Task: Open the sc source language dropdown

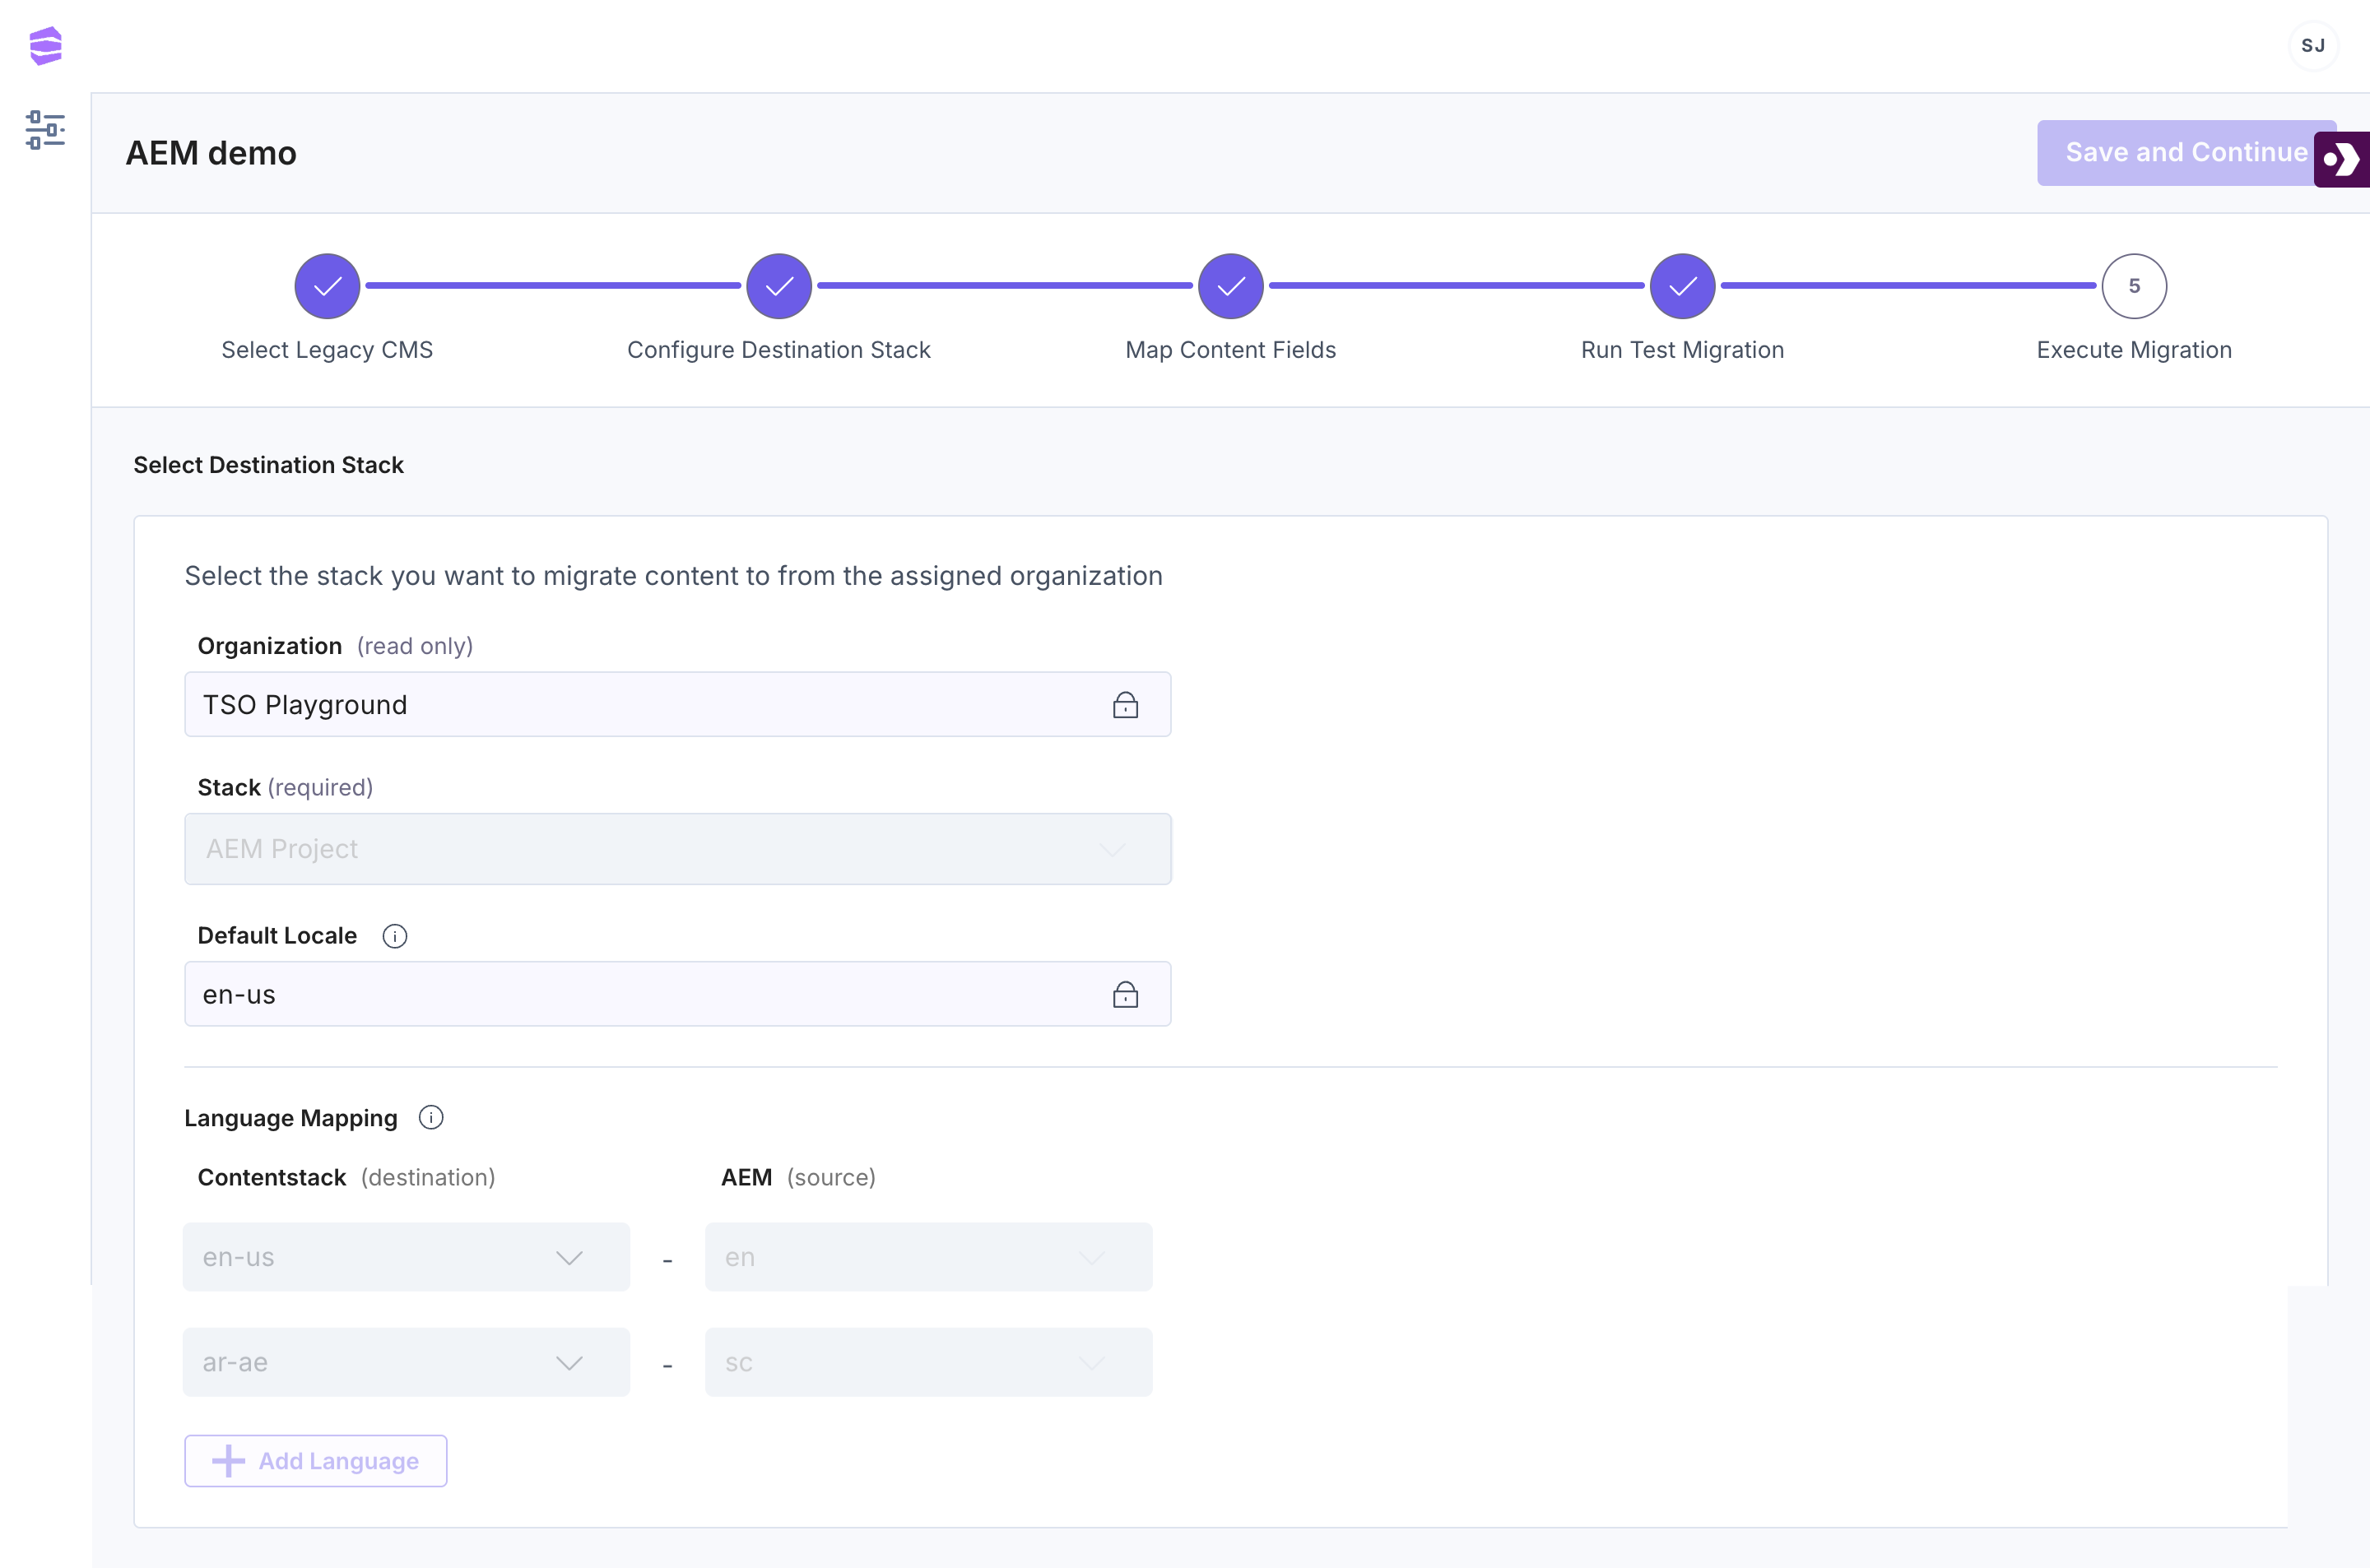Action: coord(928,1362)
